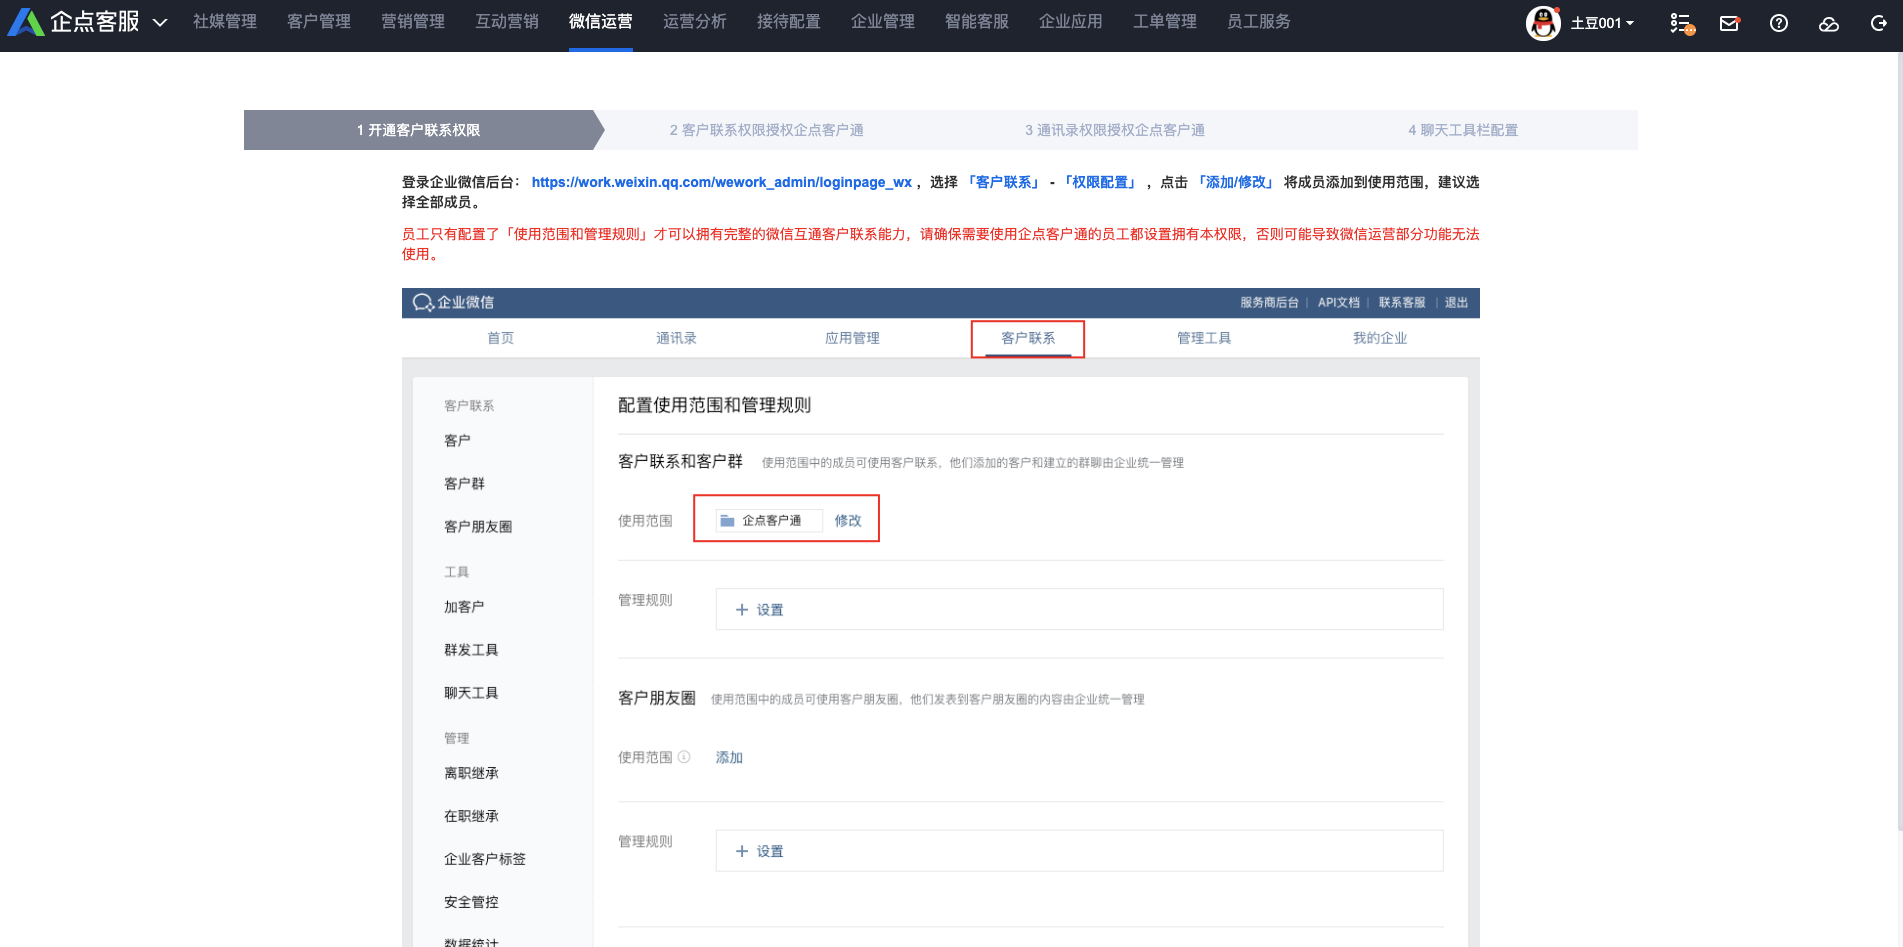Select step 1 开通客户联系权限
This screenshot has width=1903, height=947.
tap(424, 130)
